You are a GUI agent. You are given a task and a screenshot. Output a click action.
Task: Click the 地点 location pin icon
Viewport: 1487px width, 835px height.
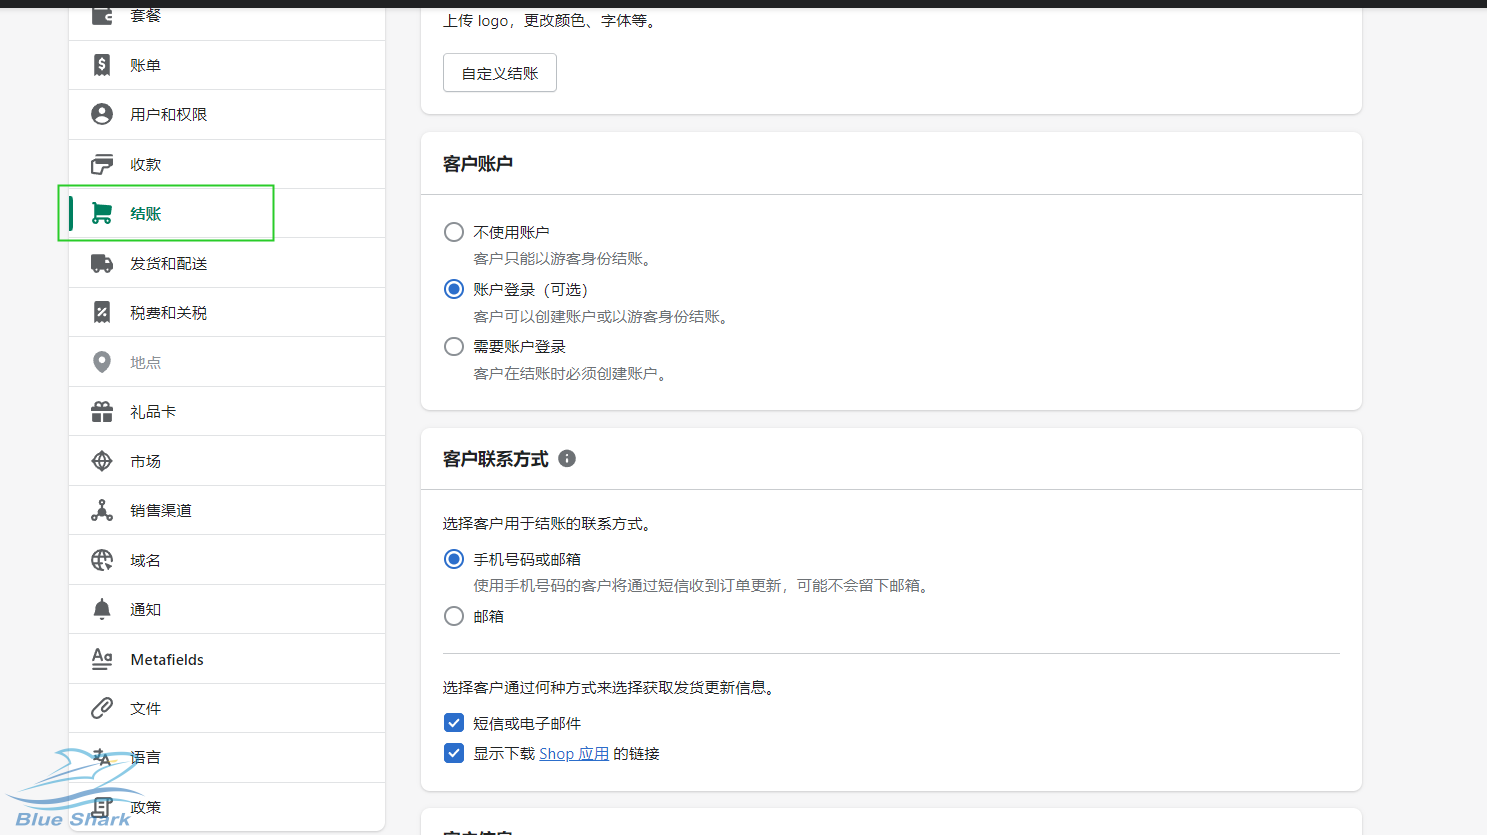[x=102, y=362]
